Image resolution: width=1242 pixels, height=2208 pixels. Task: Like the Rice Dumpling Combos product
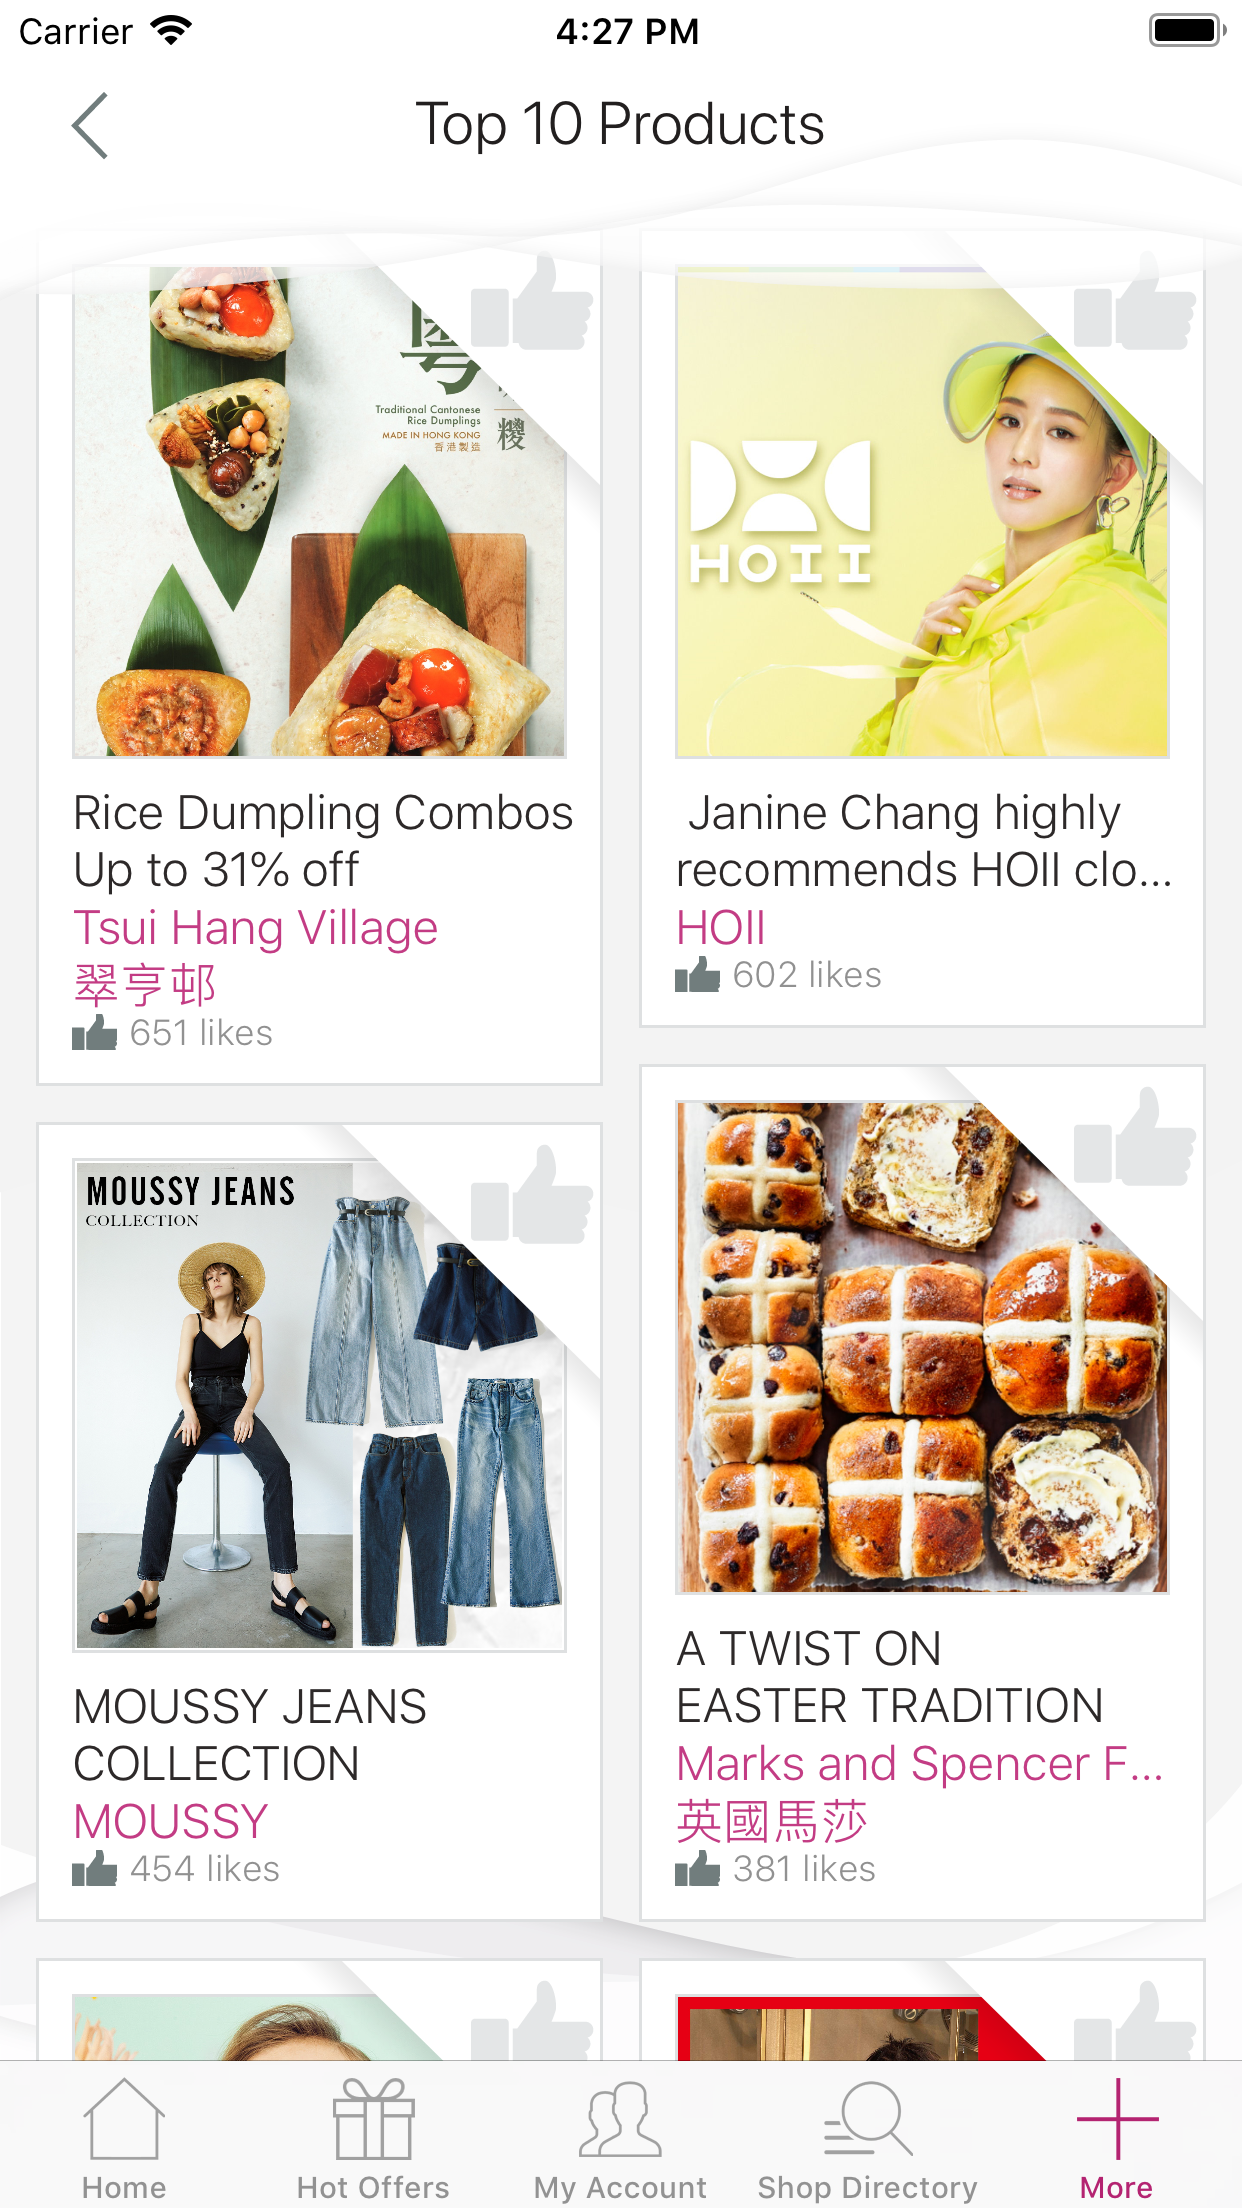tap(533, 305)
